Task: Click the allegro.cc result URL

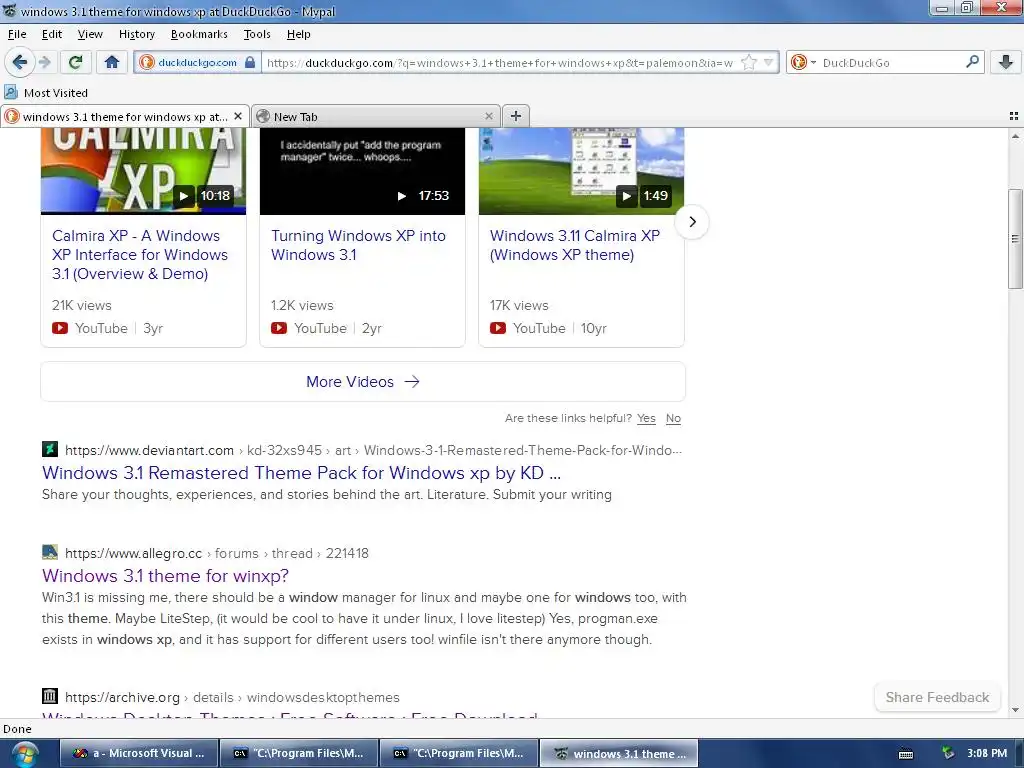Action: click(x=216, y=553)
